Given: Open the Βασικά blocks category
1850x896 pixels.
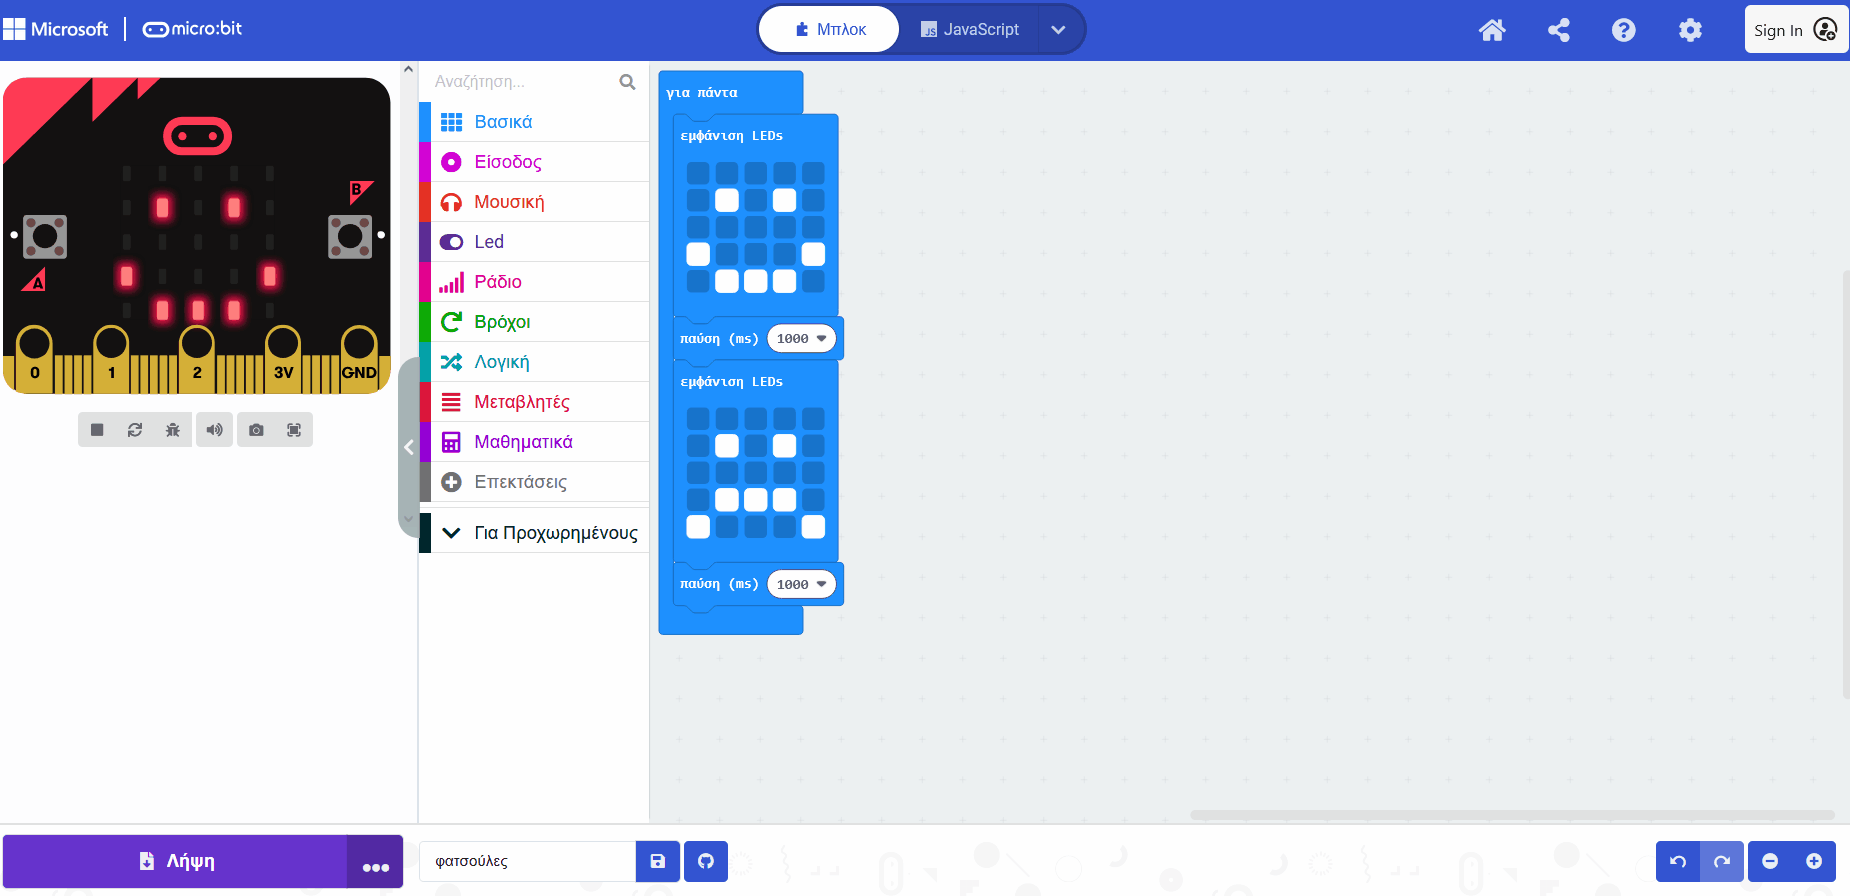Looking at the screenshot, I should pyautogui.click(x=503, y=122).
